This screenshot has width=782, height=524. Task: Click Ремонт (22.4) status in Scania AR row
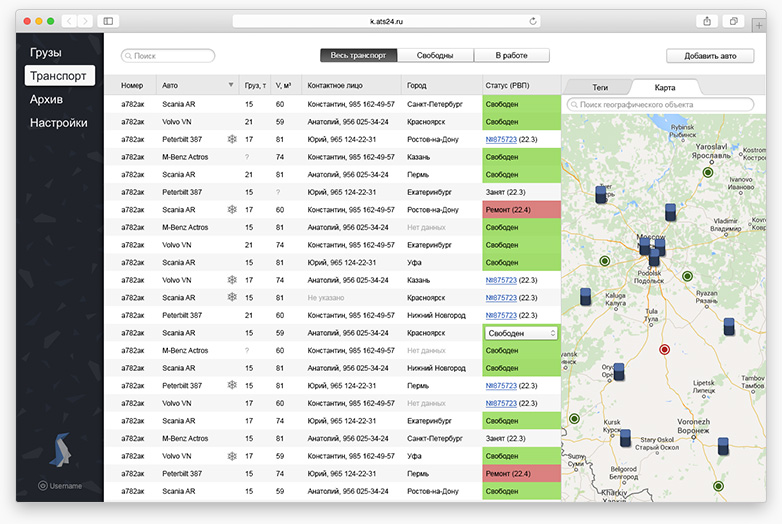(x=521, y=209)
